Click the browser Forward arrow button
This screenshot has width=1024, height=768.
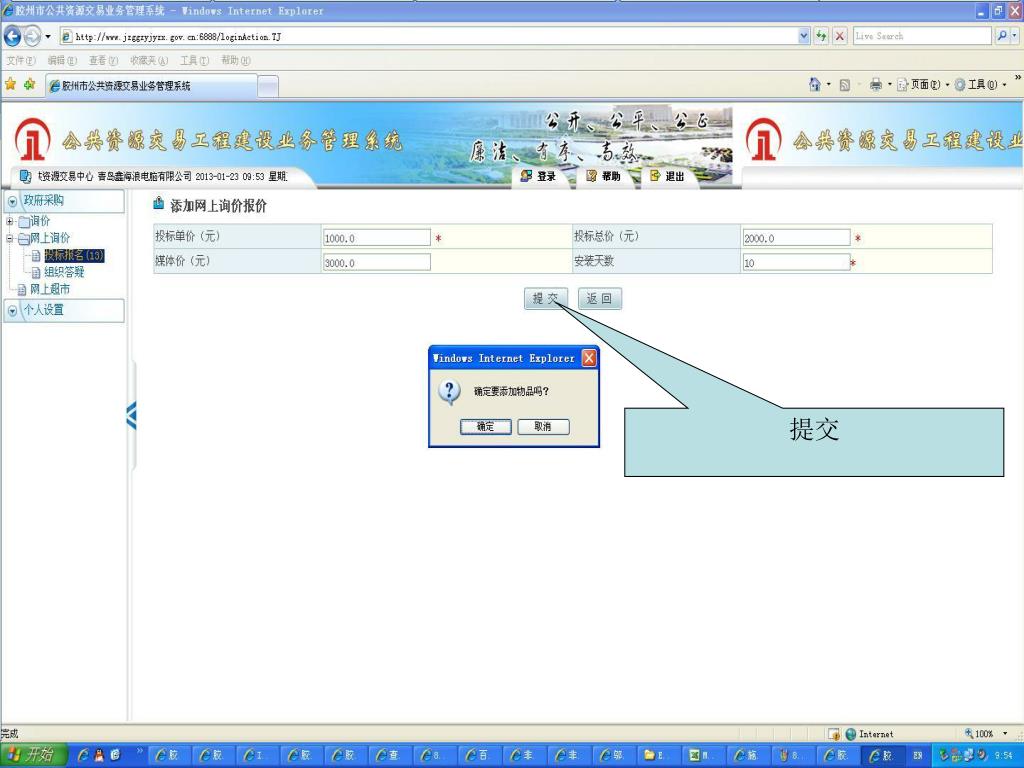tap(32, 36)
